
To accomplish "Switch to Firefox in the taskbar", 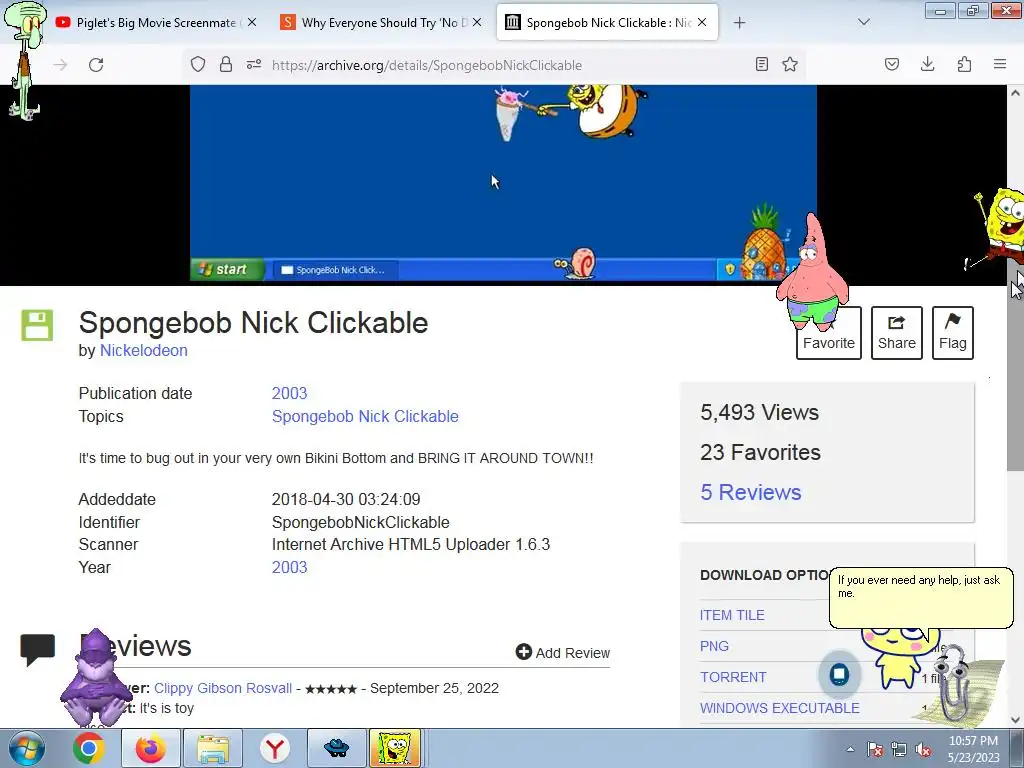I will tap(150, 748).
